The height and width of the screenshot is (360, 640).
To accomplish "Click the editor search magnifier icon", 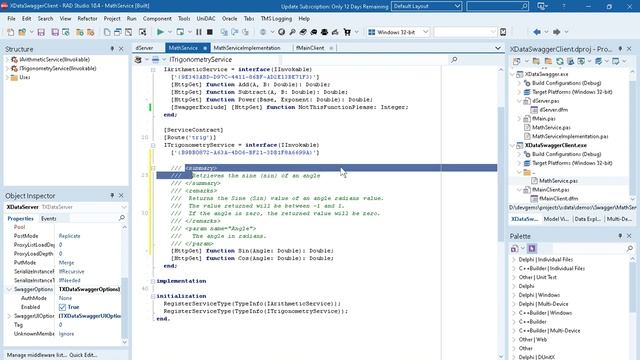I will point(454,60).
